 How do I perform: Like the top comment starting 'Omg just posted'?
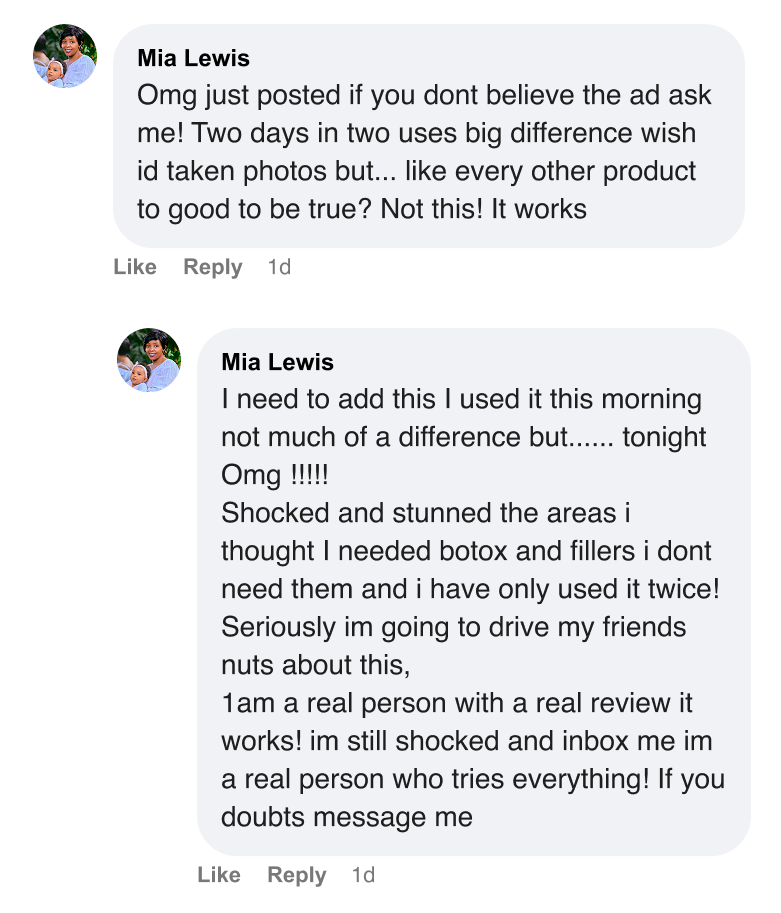tap(135, 267)
